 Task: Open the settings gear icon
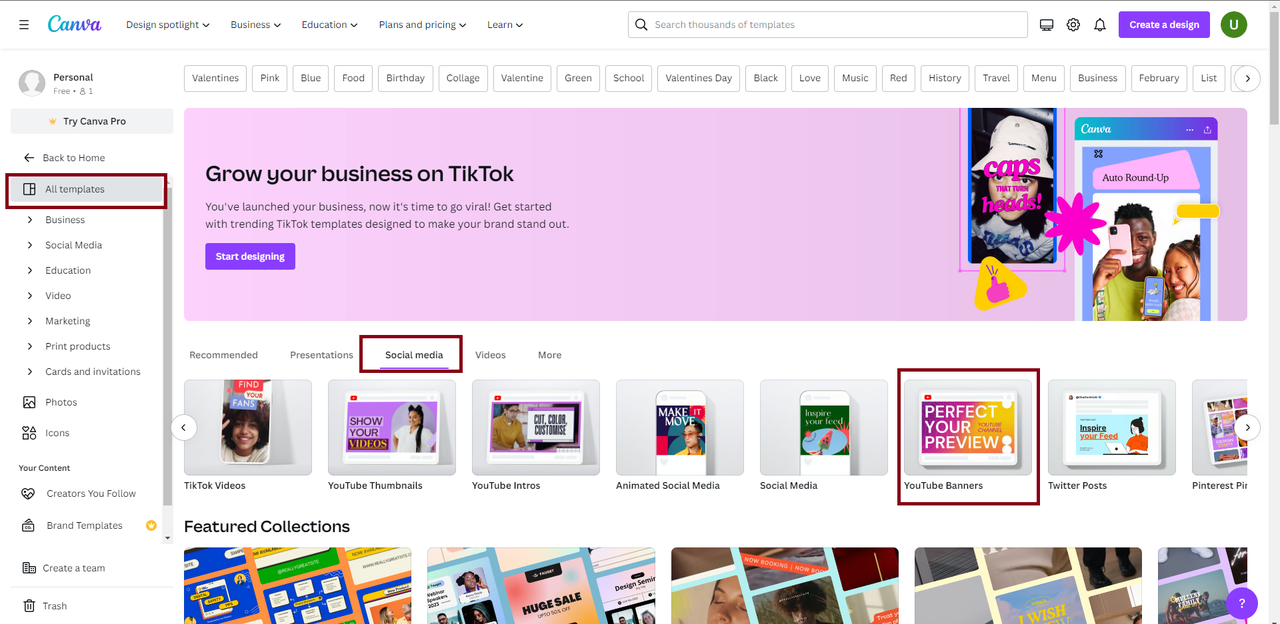click(1073, 25)
